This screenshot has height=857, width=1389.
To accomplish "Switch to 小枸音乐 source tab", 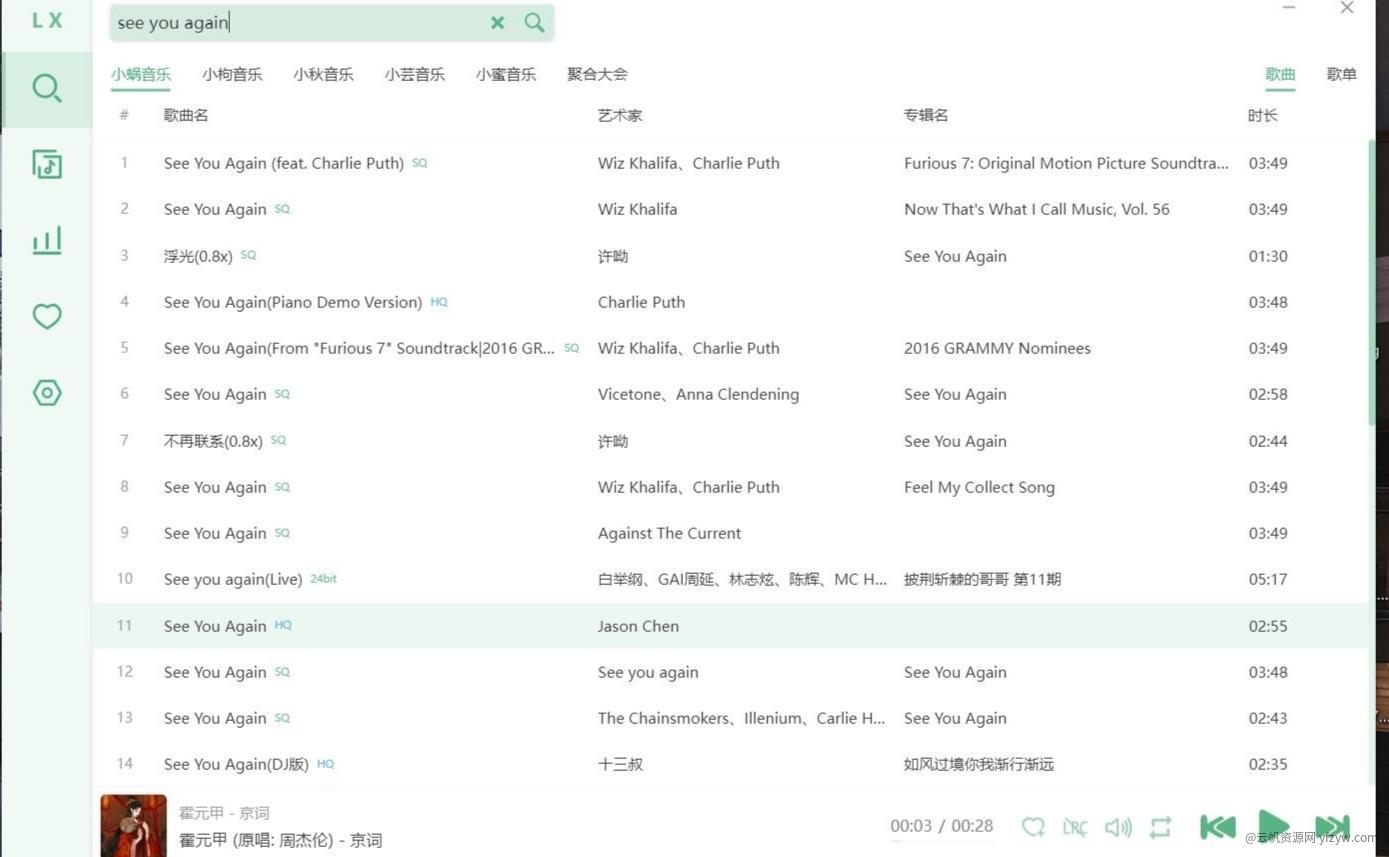I will (232, 74).
